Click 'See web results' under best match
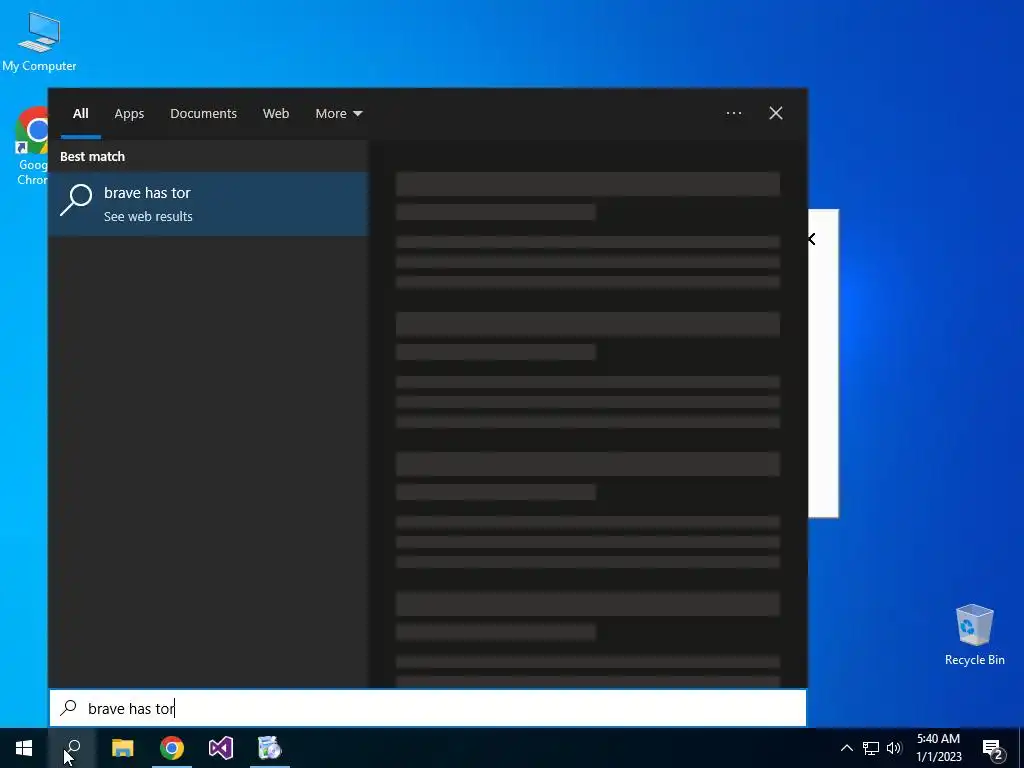This screenshot has width=1024, height=768. (x=148, y=216)
